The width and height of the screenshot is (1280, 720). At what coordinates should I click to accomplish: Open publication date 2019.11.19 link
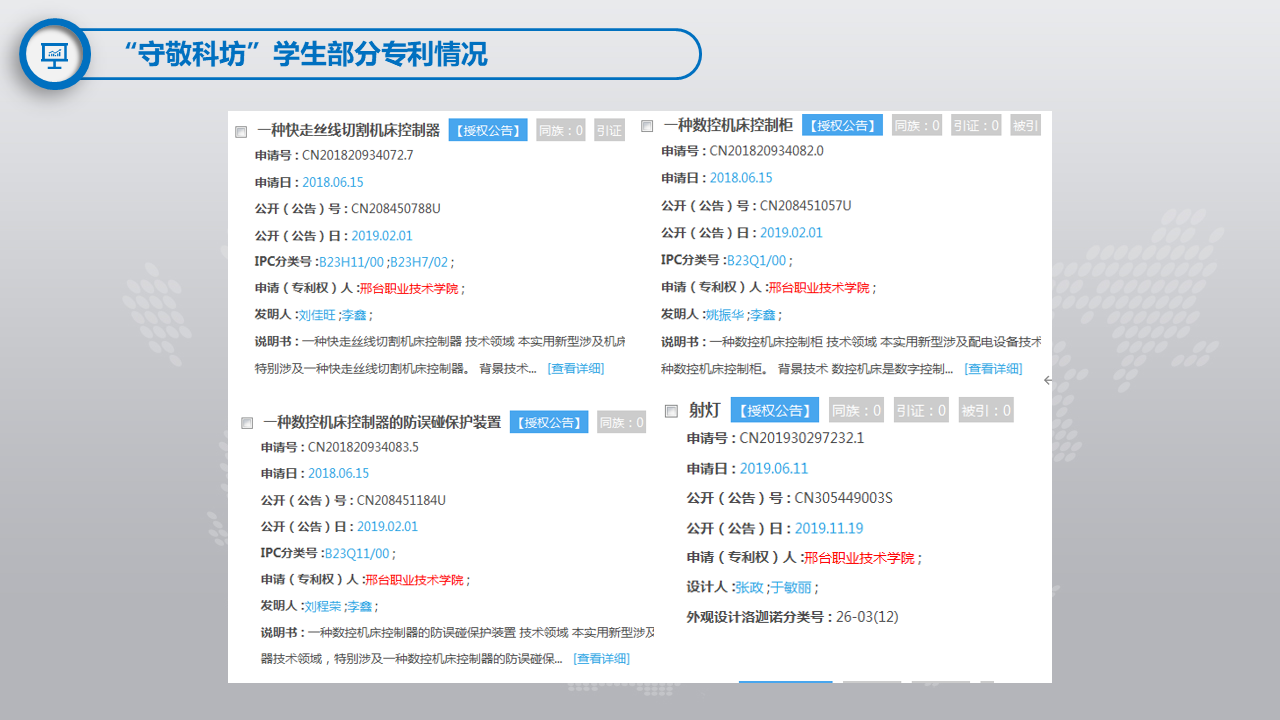point(829,528)
